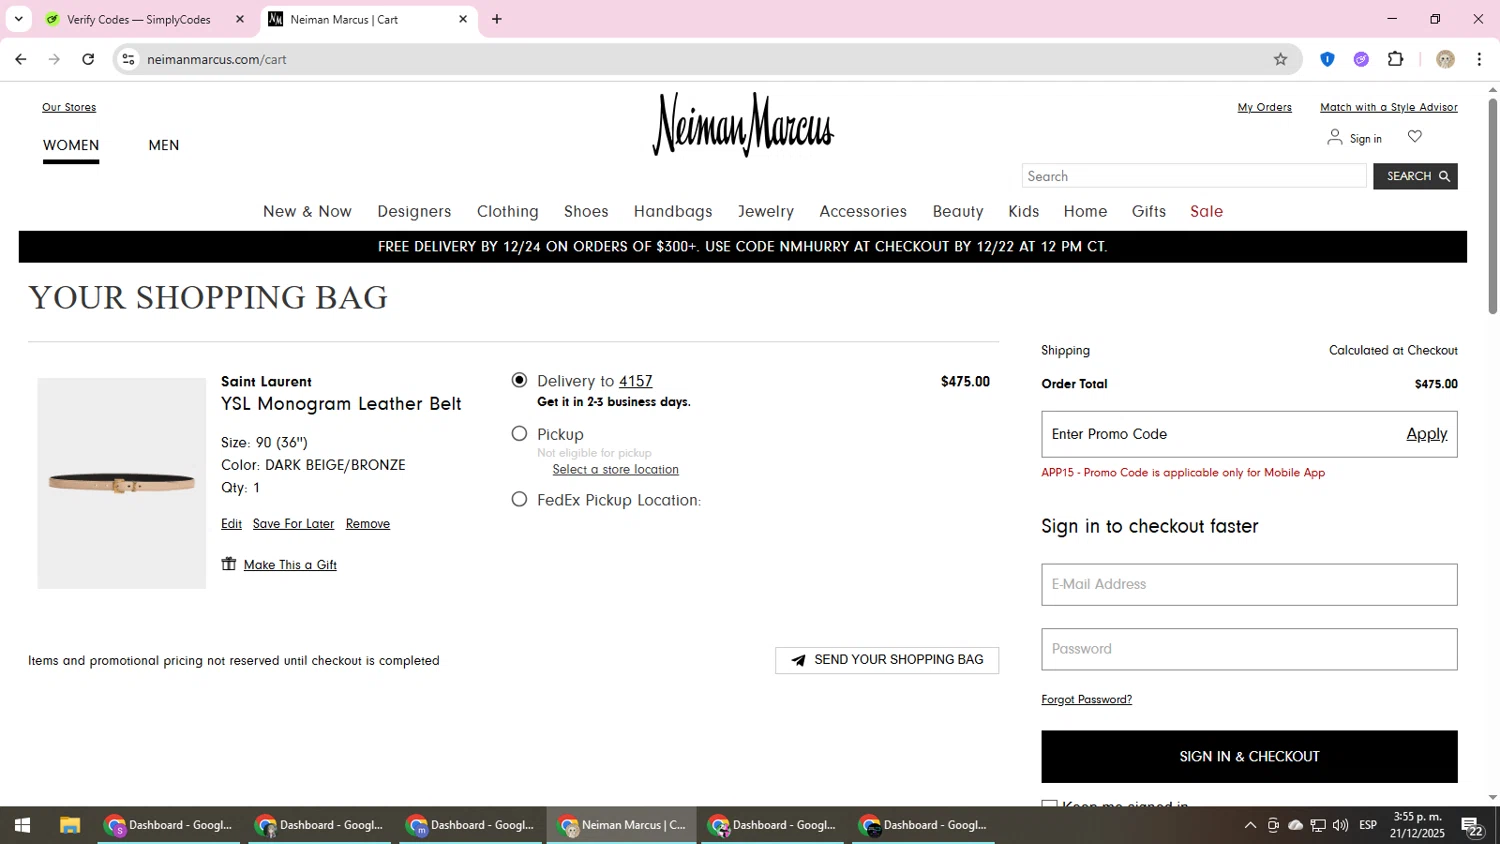1500x844 pixels.
Task: Open the Shoes menu
Action: [586, 211]
